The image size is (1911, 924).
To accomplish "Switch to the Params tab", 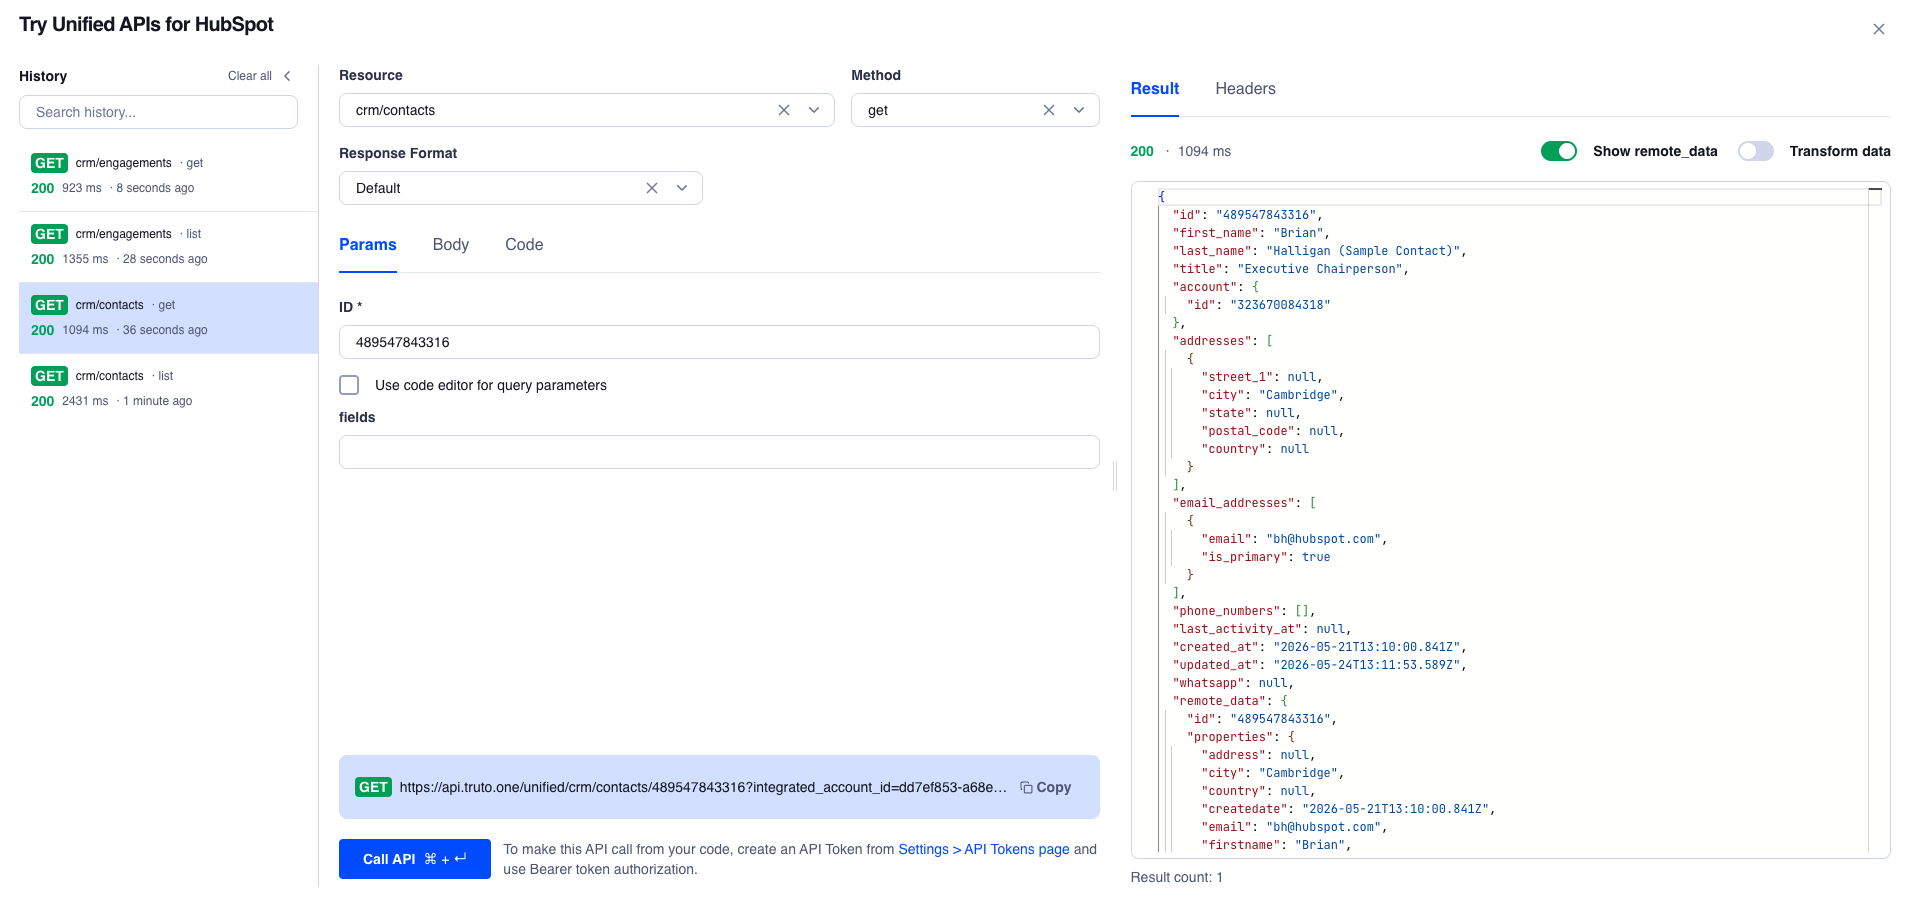I will coord(368,245).
